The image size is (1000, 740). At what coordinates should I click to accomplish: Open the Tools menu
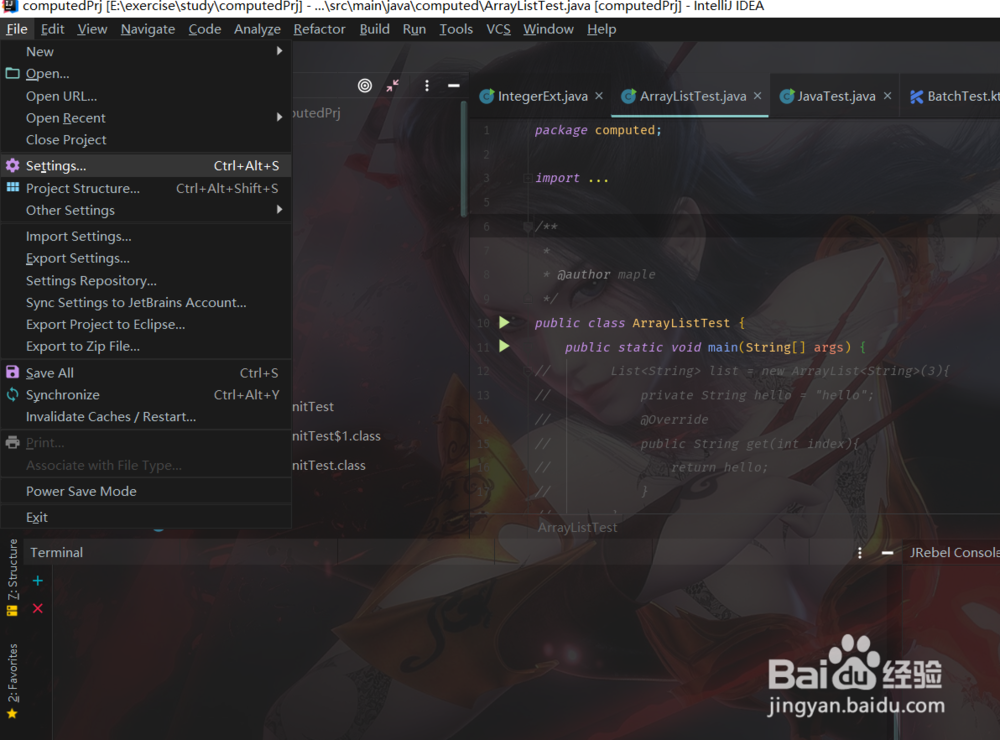pyautogui.click(x=456, y=29)
